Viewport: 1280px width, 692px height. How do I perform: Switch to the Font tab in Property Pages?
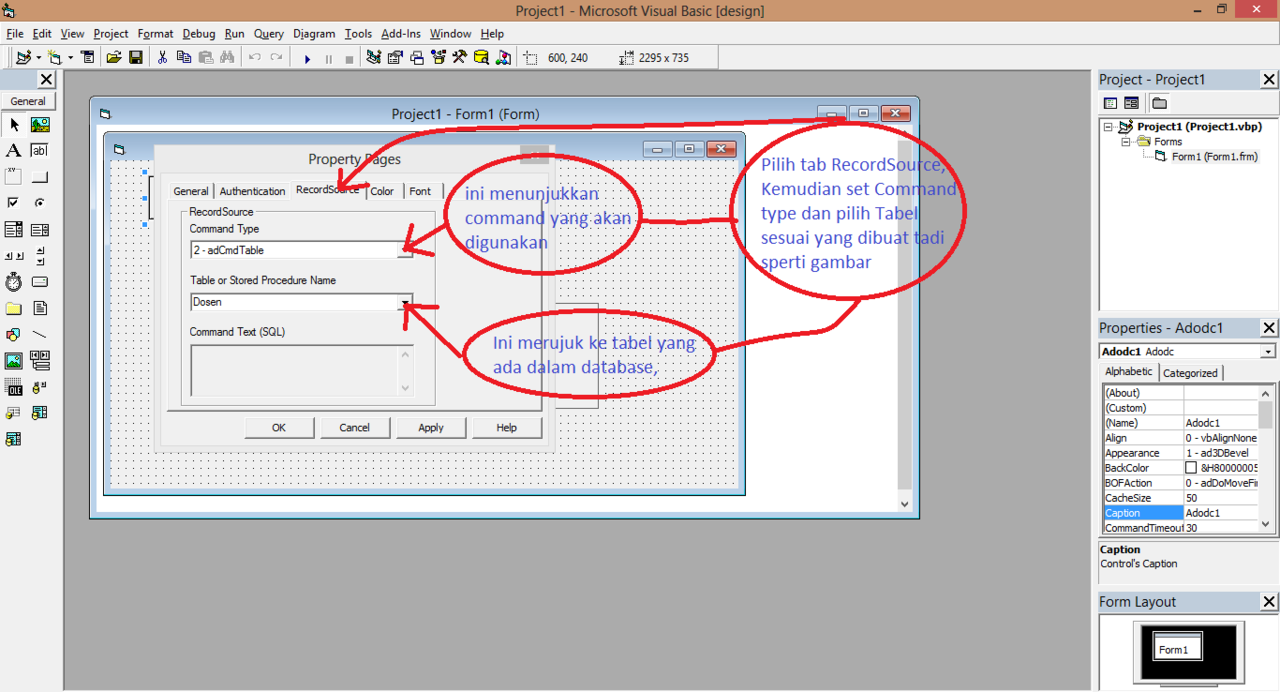pos(420,191)
